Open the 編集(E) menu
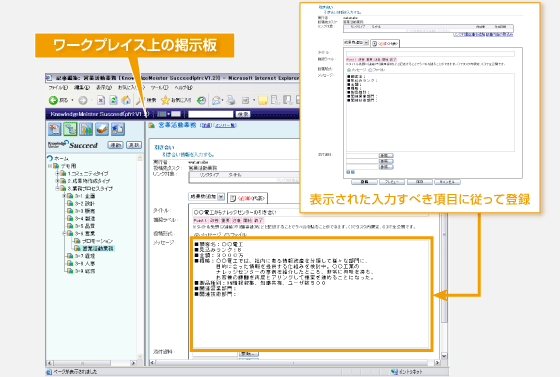 coord(82,87)
